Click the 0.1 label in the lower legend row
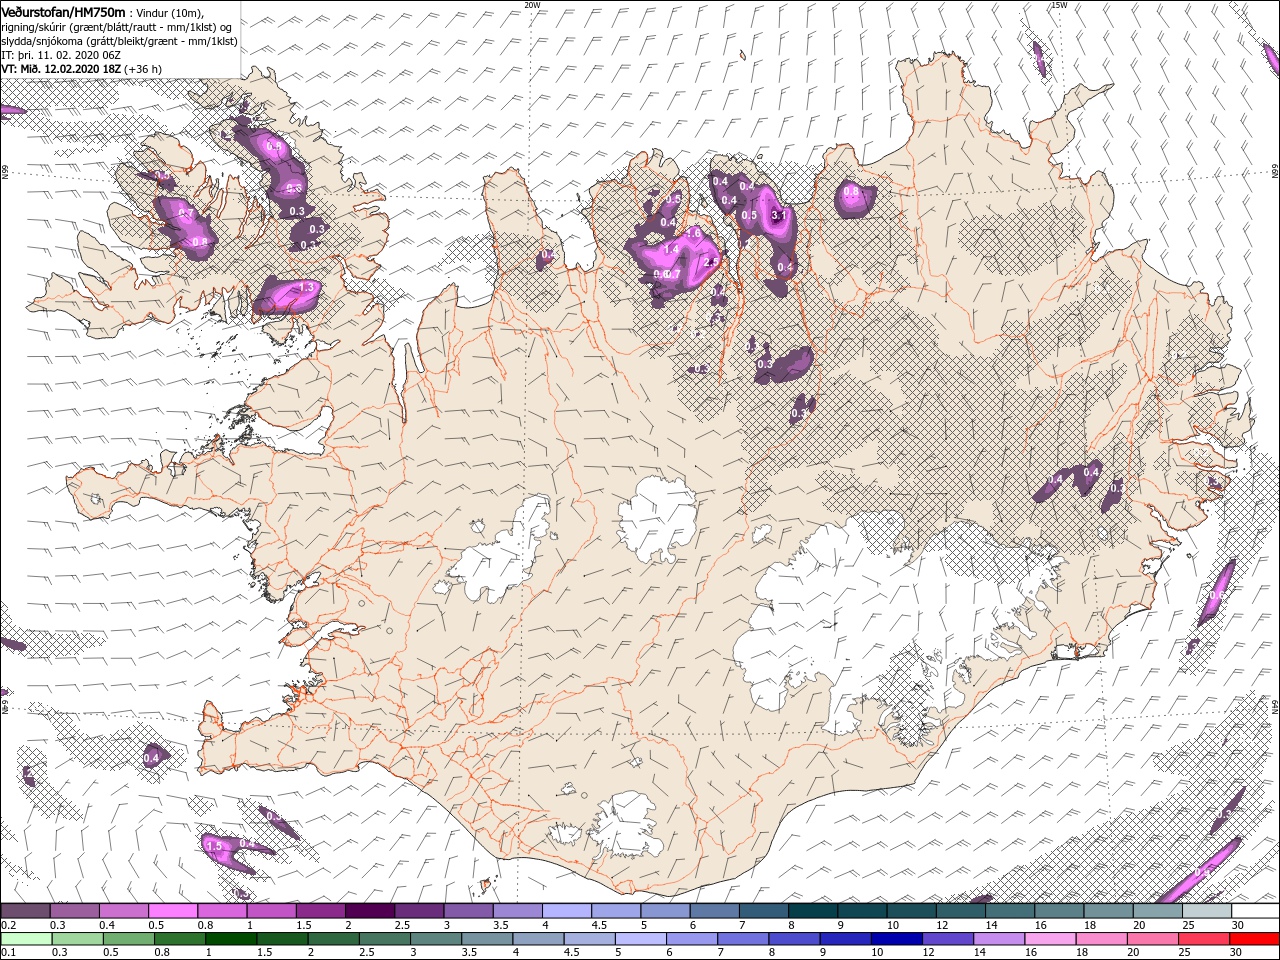Image resolution: width=1280 pixels, height=960 pixels. click(x=8, y=953)
